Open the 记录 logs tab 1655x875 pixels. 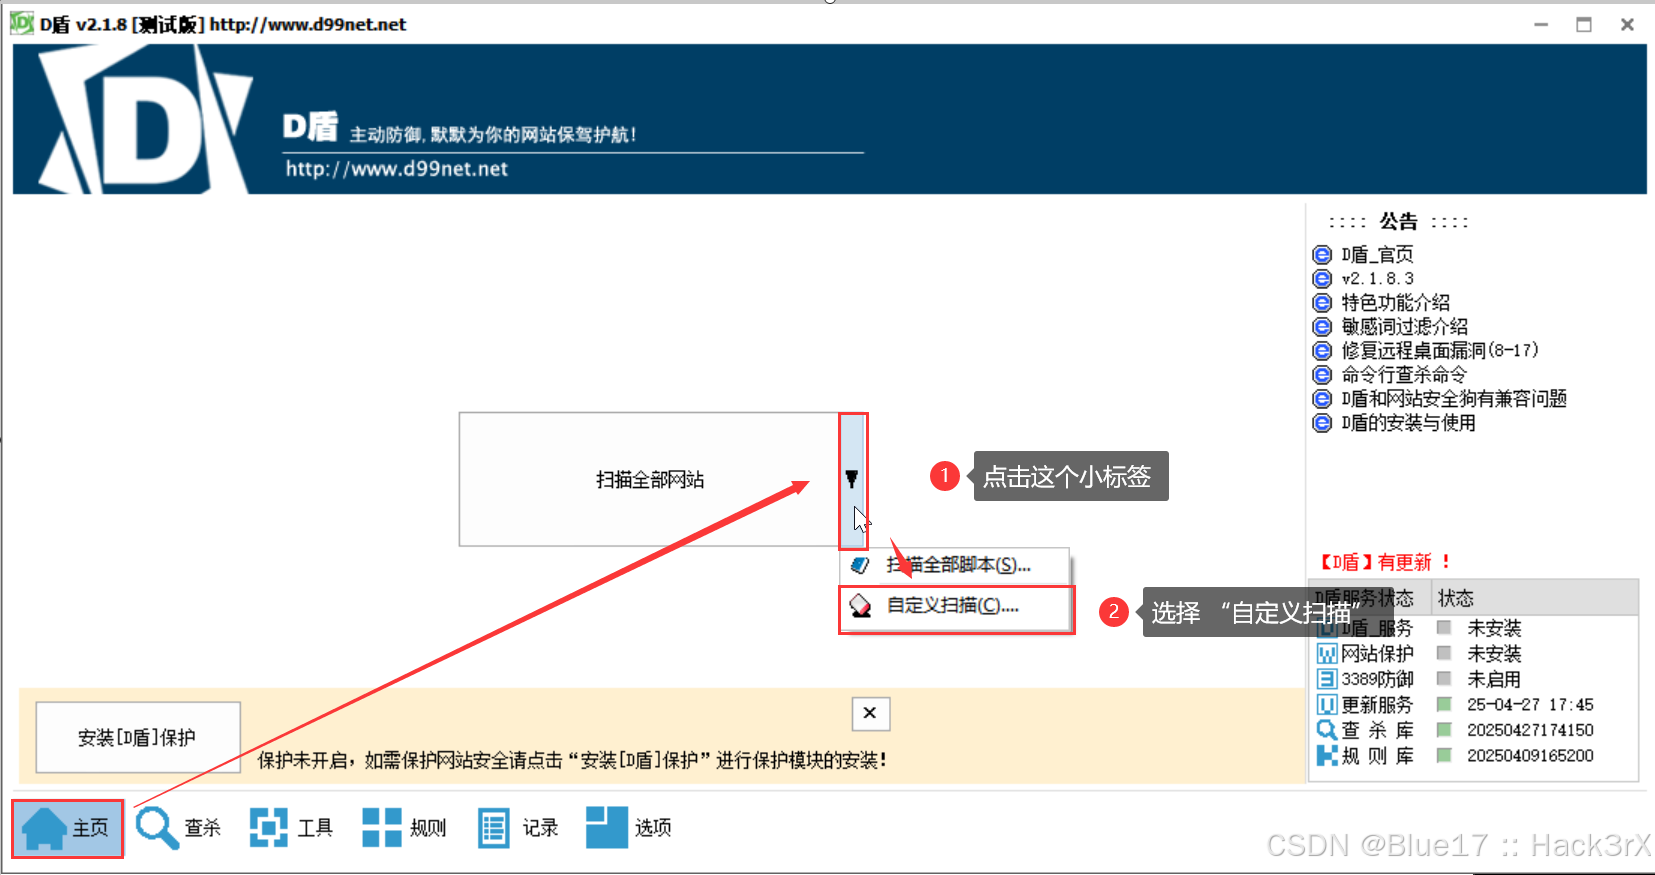point(517,828)
